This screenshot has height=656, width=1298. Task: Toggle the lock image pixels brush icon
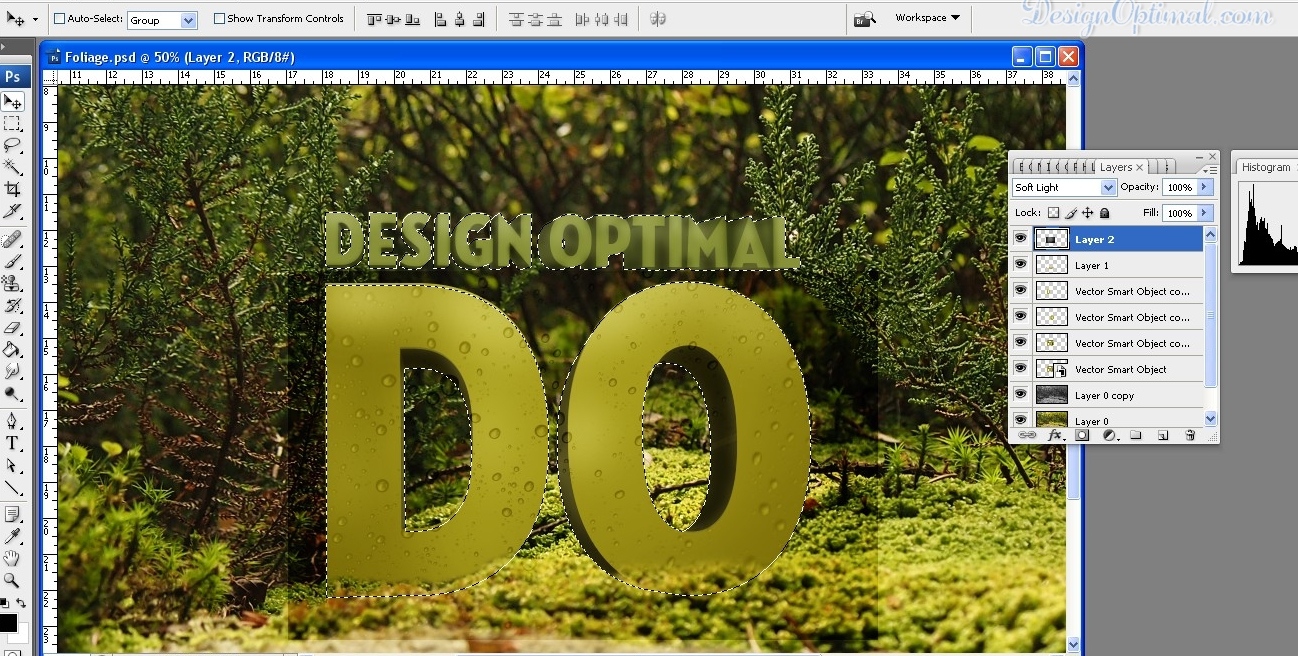click(x=1070, y=213)
